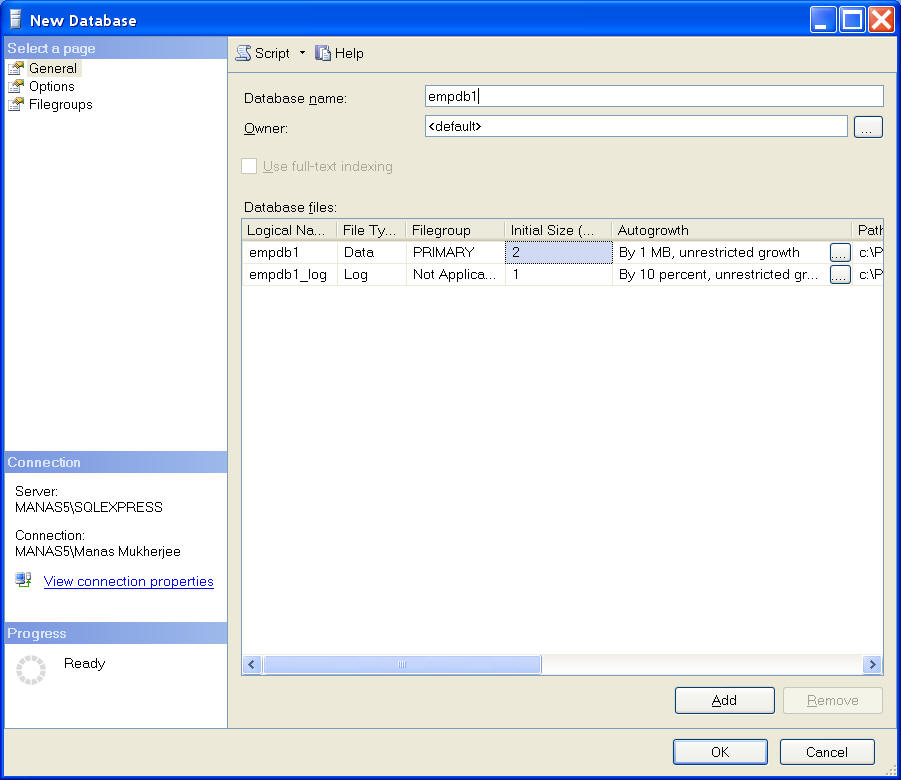Open the Filegroups page
The image size is (901, 780).
pyautogui.click(x=60, y=104)
